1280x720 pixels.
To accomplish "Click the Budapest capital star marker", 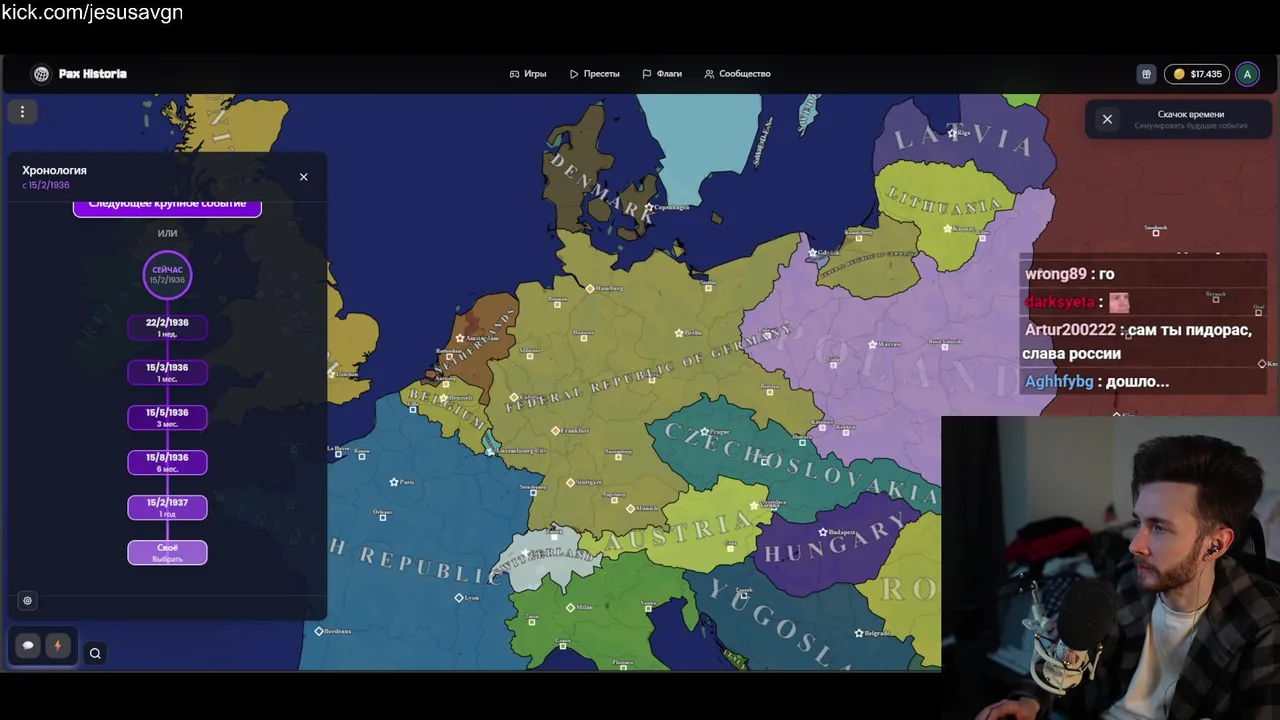I will 823,532.
